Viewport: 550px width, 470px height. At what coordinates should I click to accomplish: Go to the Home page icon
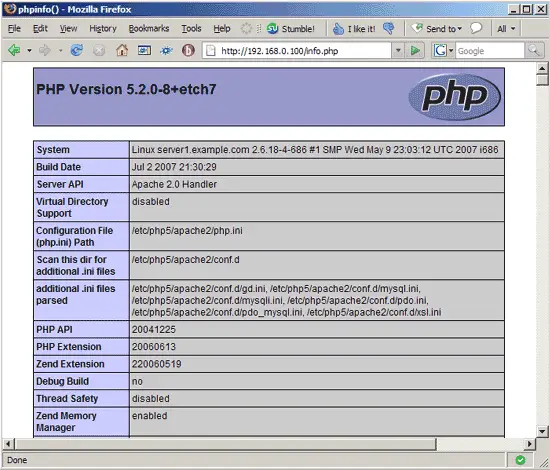tap(122, 51)
